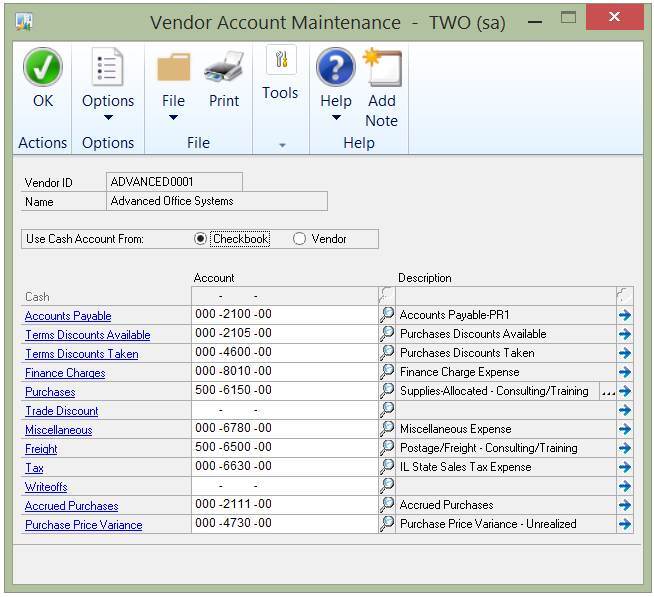Open the Writeoffs link

(46, 487)
